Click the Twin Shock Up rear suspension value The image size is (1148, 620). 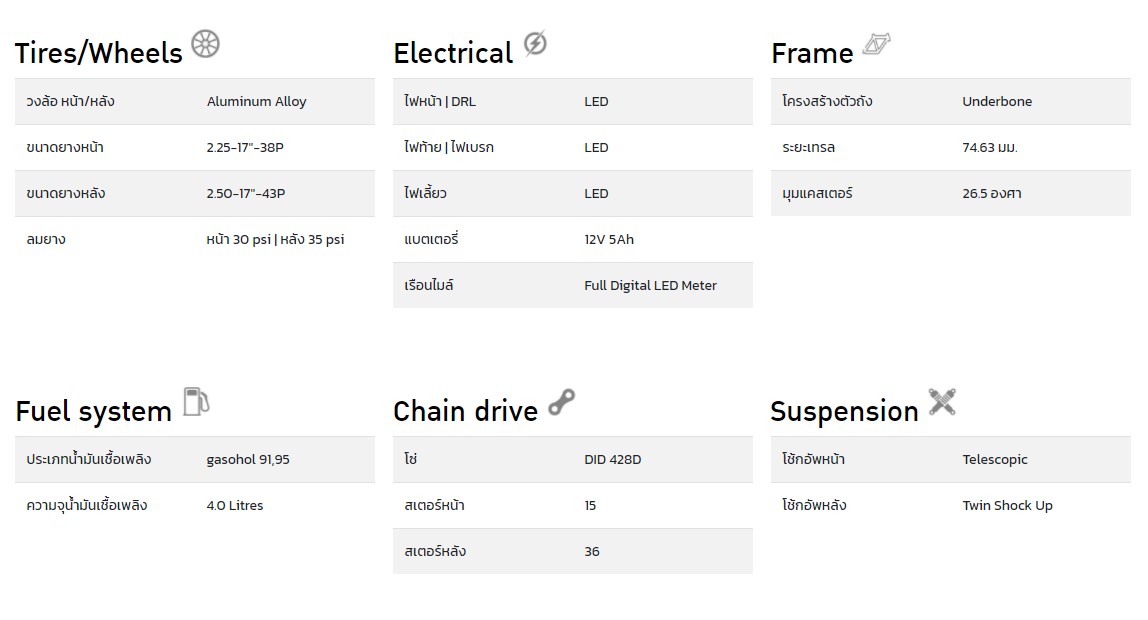pyautogui.click(x=1007, y=506)
